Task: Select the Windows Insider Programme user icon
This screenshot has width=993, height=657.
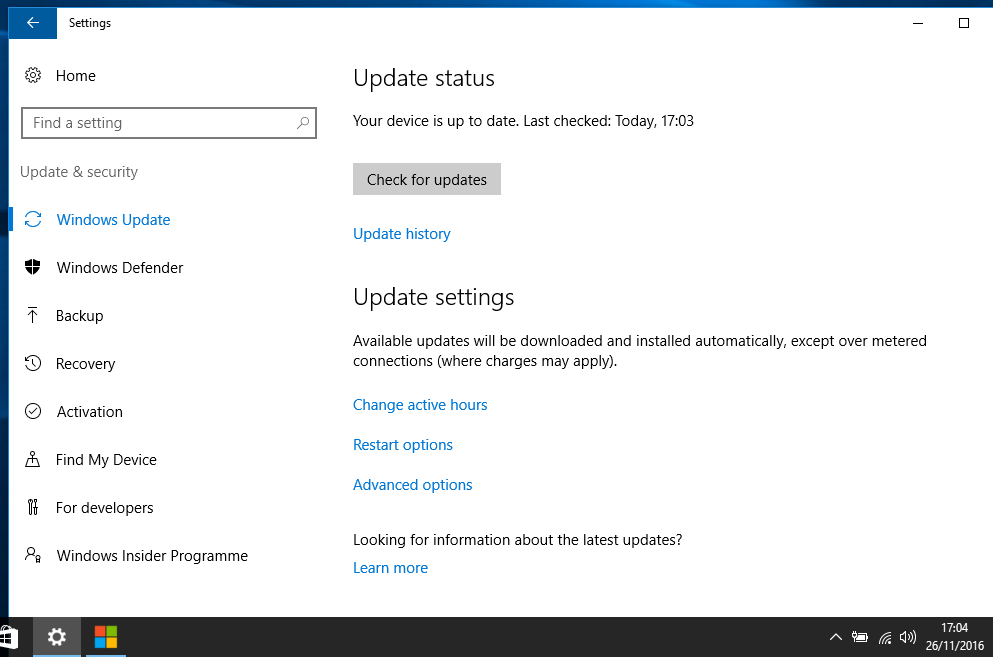Action: (33, 555)
